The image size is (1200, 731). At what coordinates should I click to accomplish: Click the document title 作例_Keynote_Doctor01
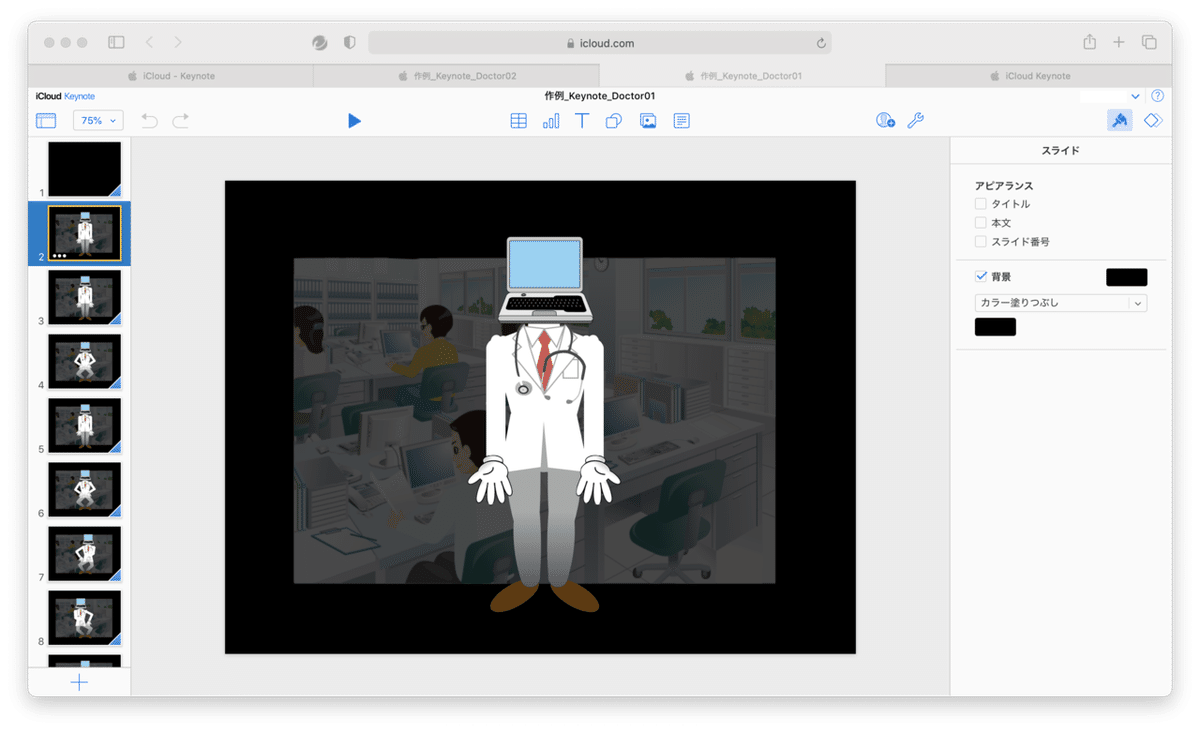(x=600, y=96)
